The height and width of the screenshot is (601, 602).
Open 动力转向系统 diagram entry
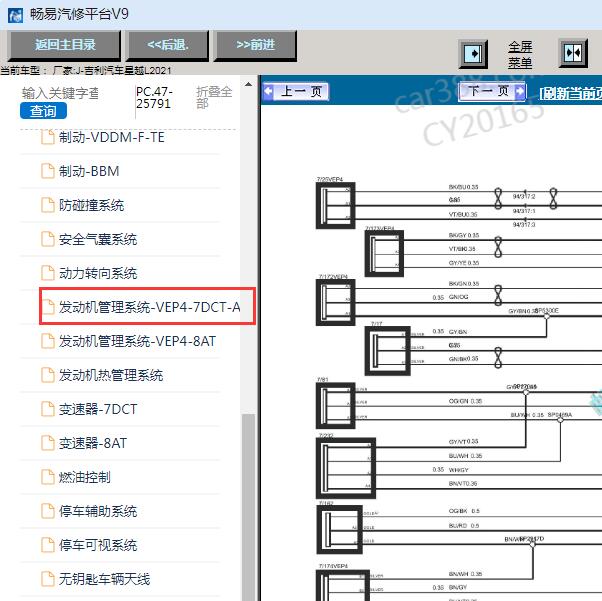point(98,273)
